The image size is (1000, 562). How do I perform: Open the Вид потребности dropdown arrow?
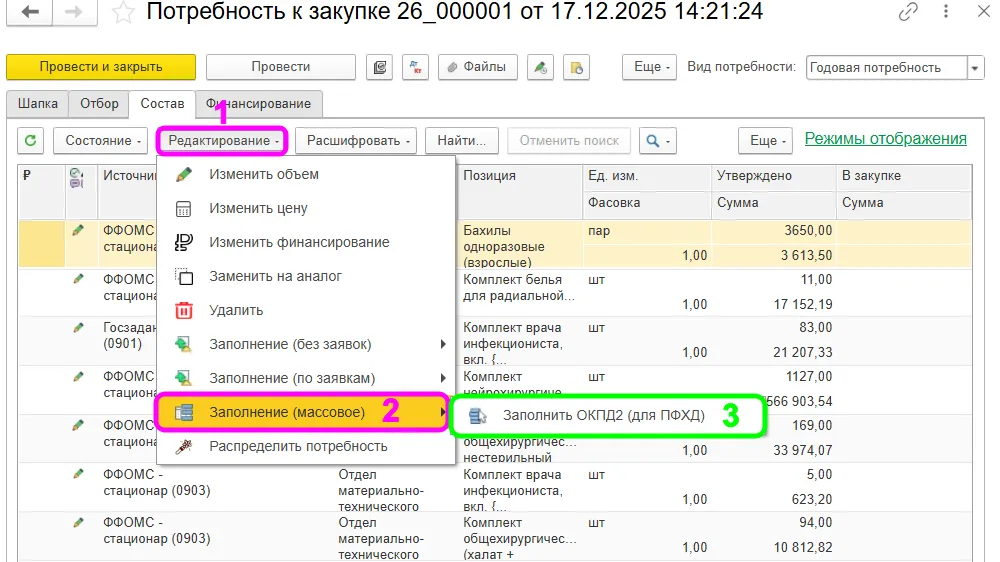(975, 68)
